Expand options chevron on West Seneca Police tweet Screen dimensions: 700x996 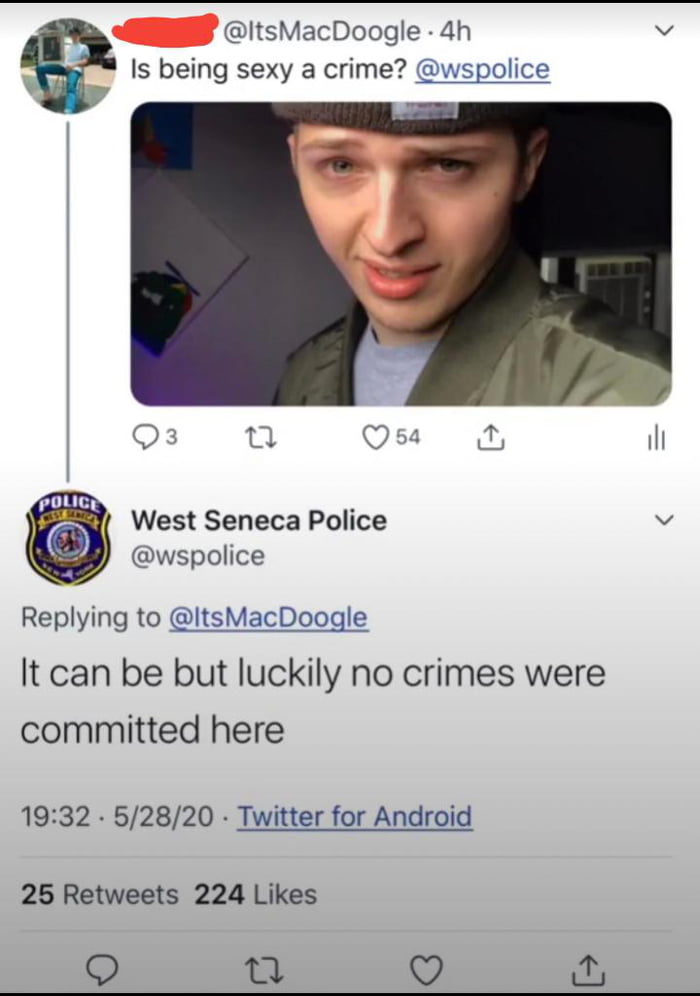click(x=663, y=519)
